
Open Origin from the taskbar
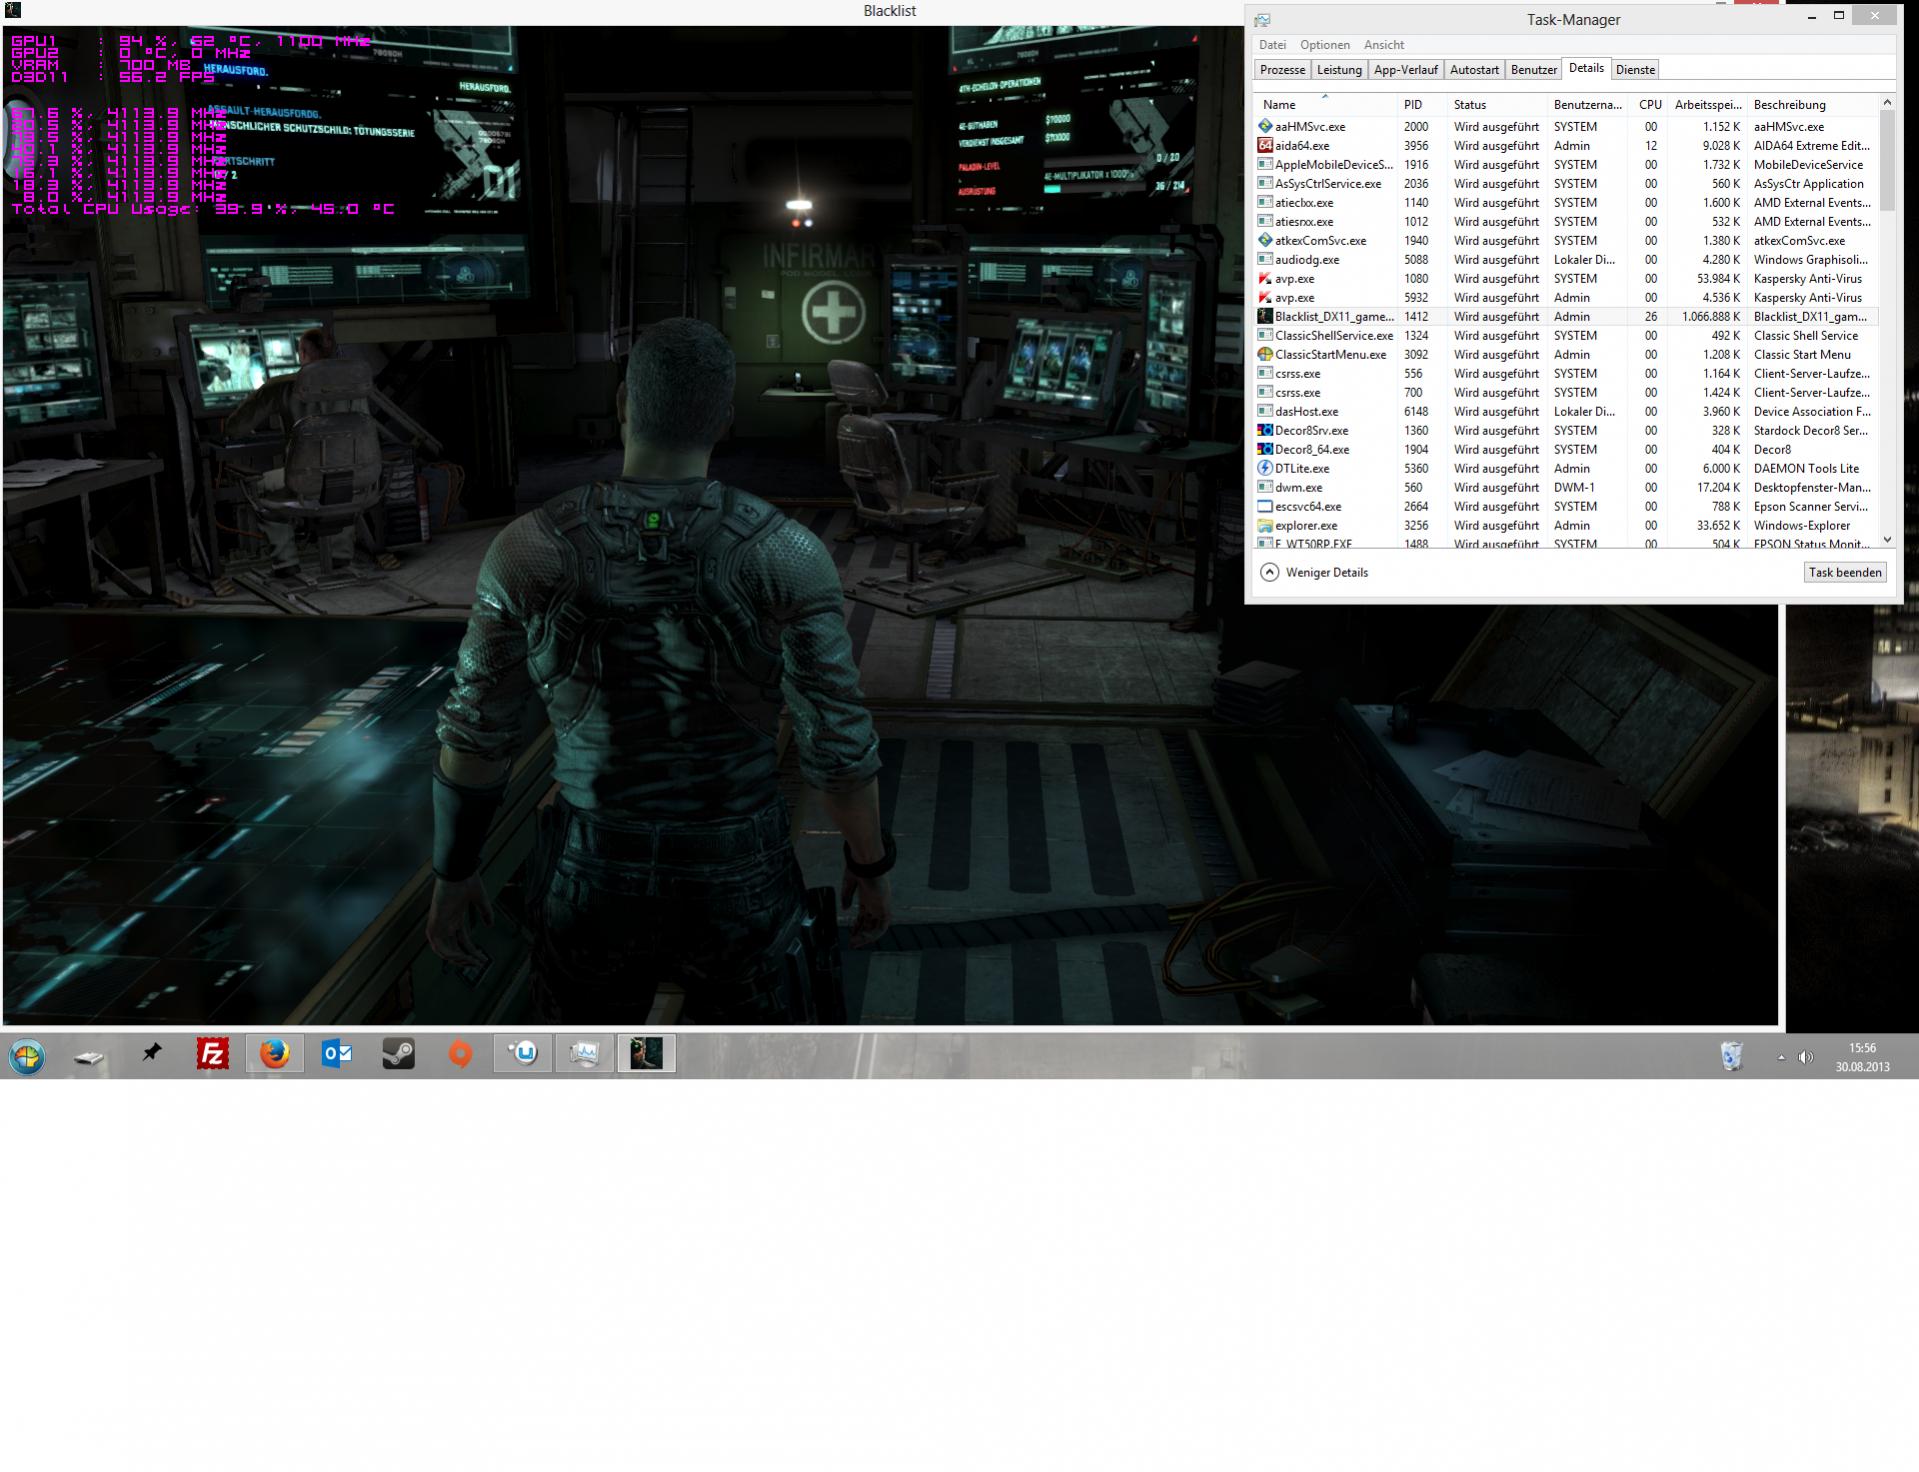click(460, 1054)
